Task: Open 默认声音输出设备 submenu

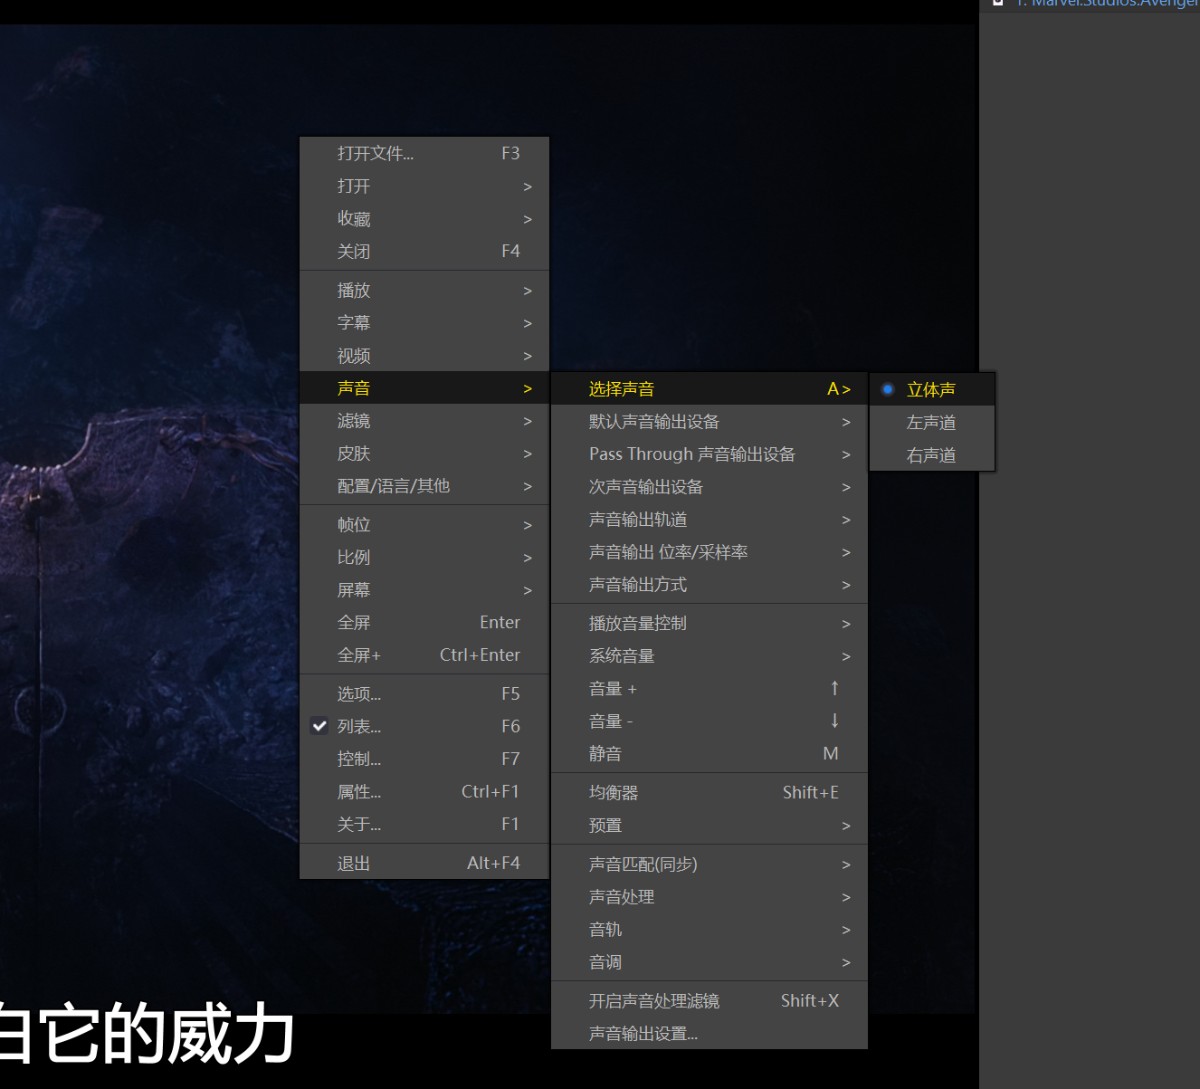Action: pos(709,422)
